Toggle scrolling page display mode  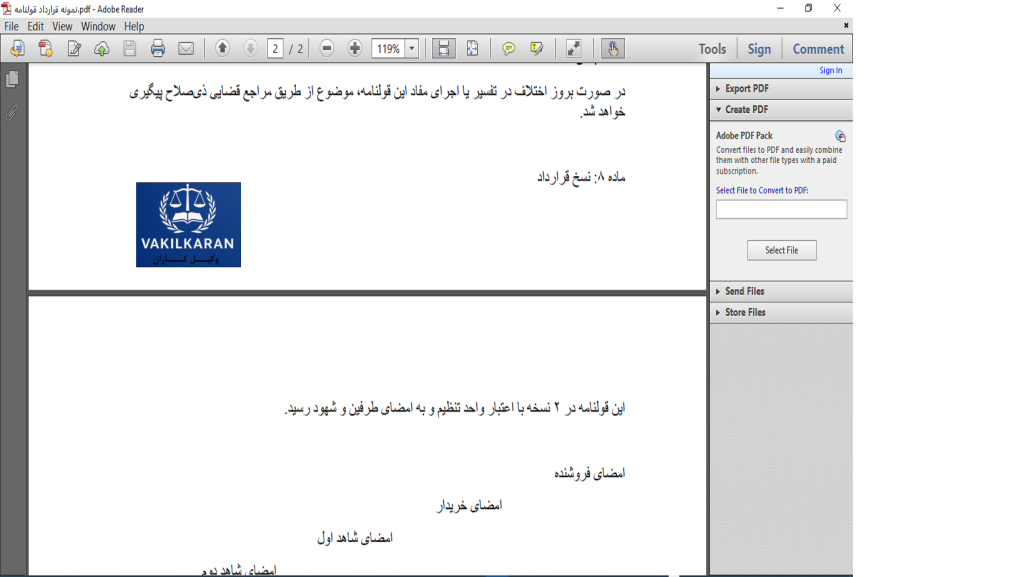tap(444, 48)
